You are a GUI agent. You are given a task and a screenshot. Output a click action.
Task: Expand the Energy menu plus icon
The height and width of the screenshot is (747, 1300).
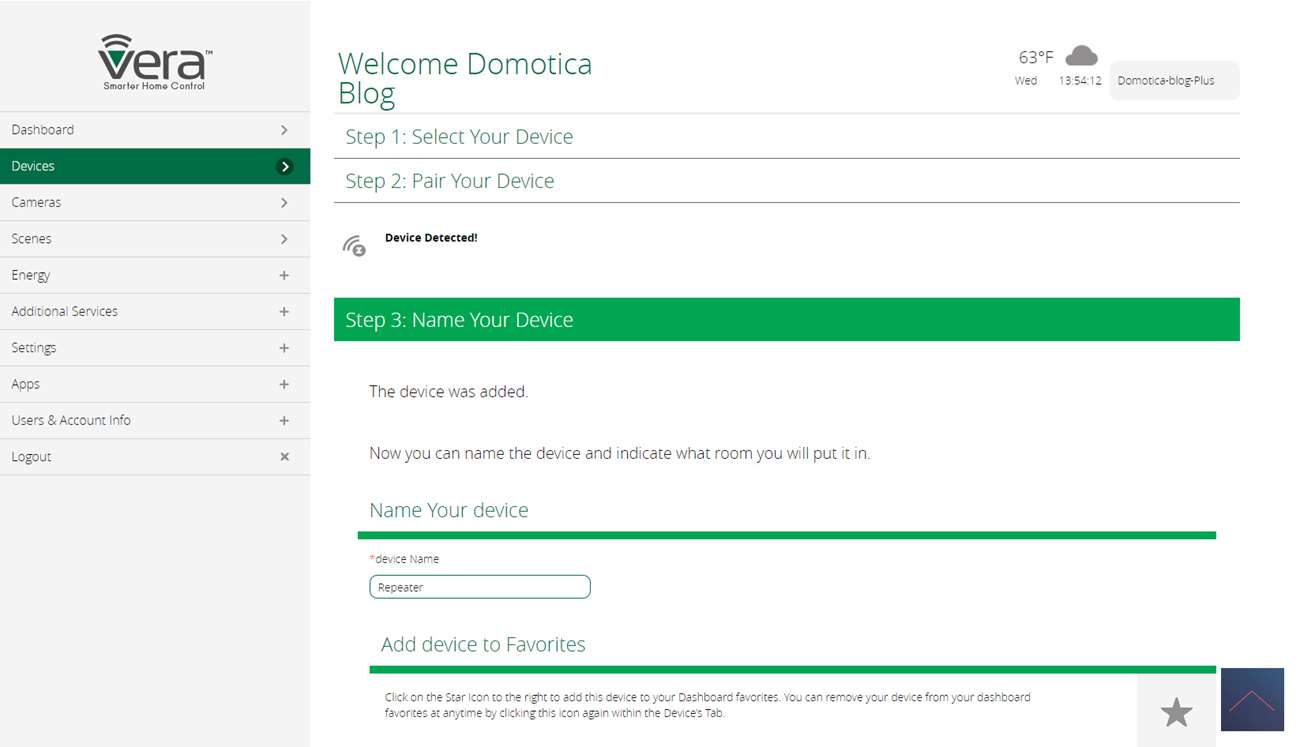click(x=284, y=275)
